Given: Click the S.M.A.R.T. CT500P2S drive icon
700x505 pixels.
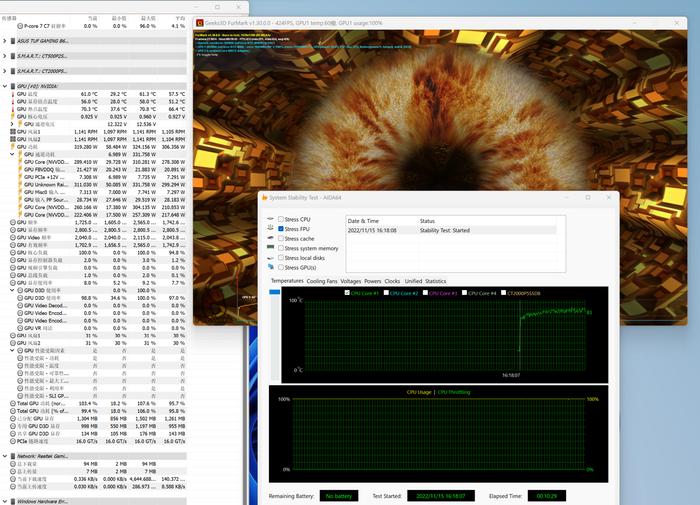Looking at the screenshot, I should (x=12, y=56).
